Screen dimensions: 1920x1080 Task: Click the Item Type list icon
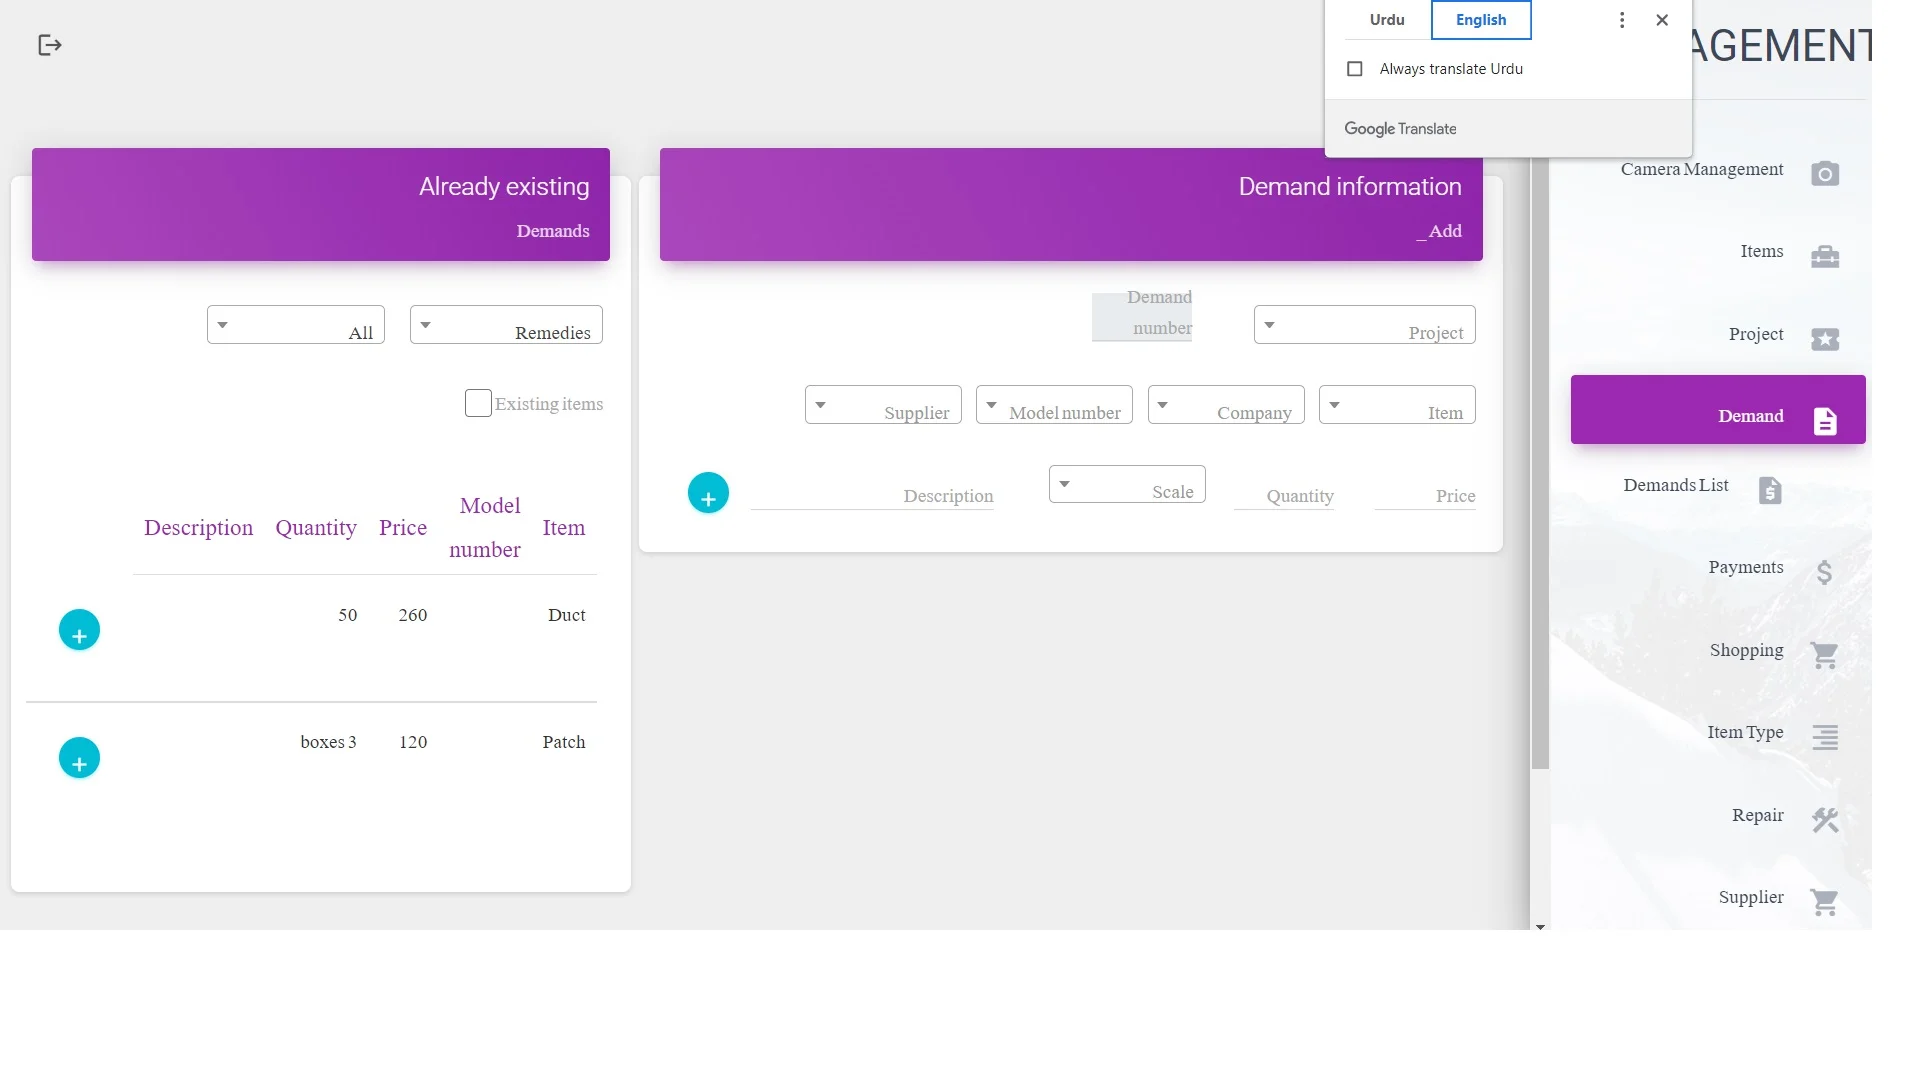point(1824,738)
